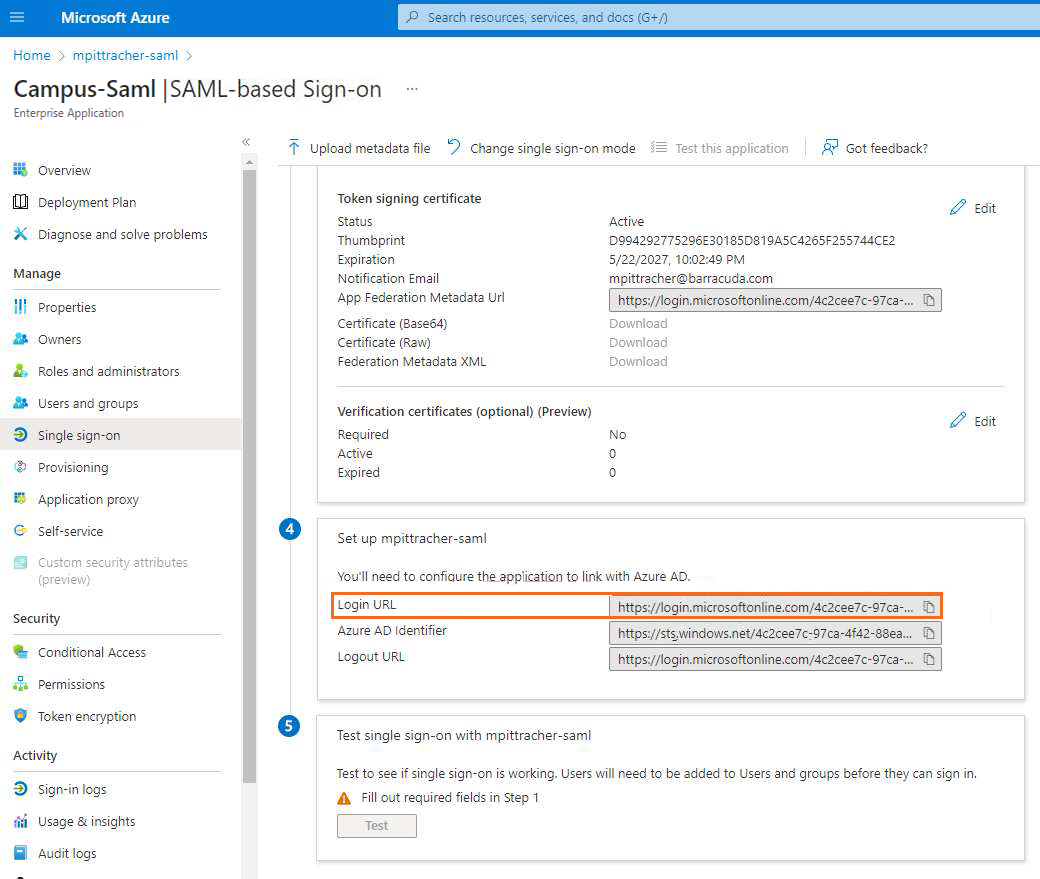Copy the App Federation Metadata Url

coord(929,301)
